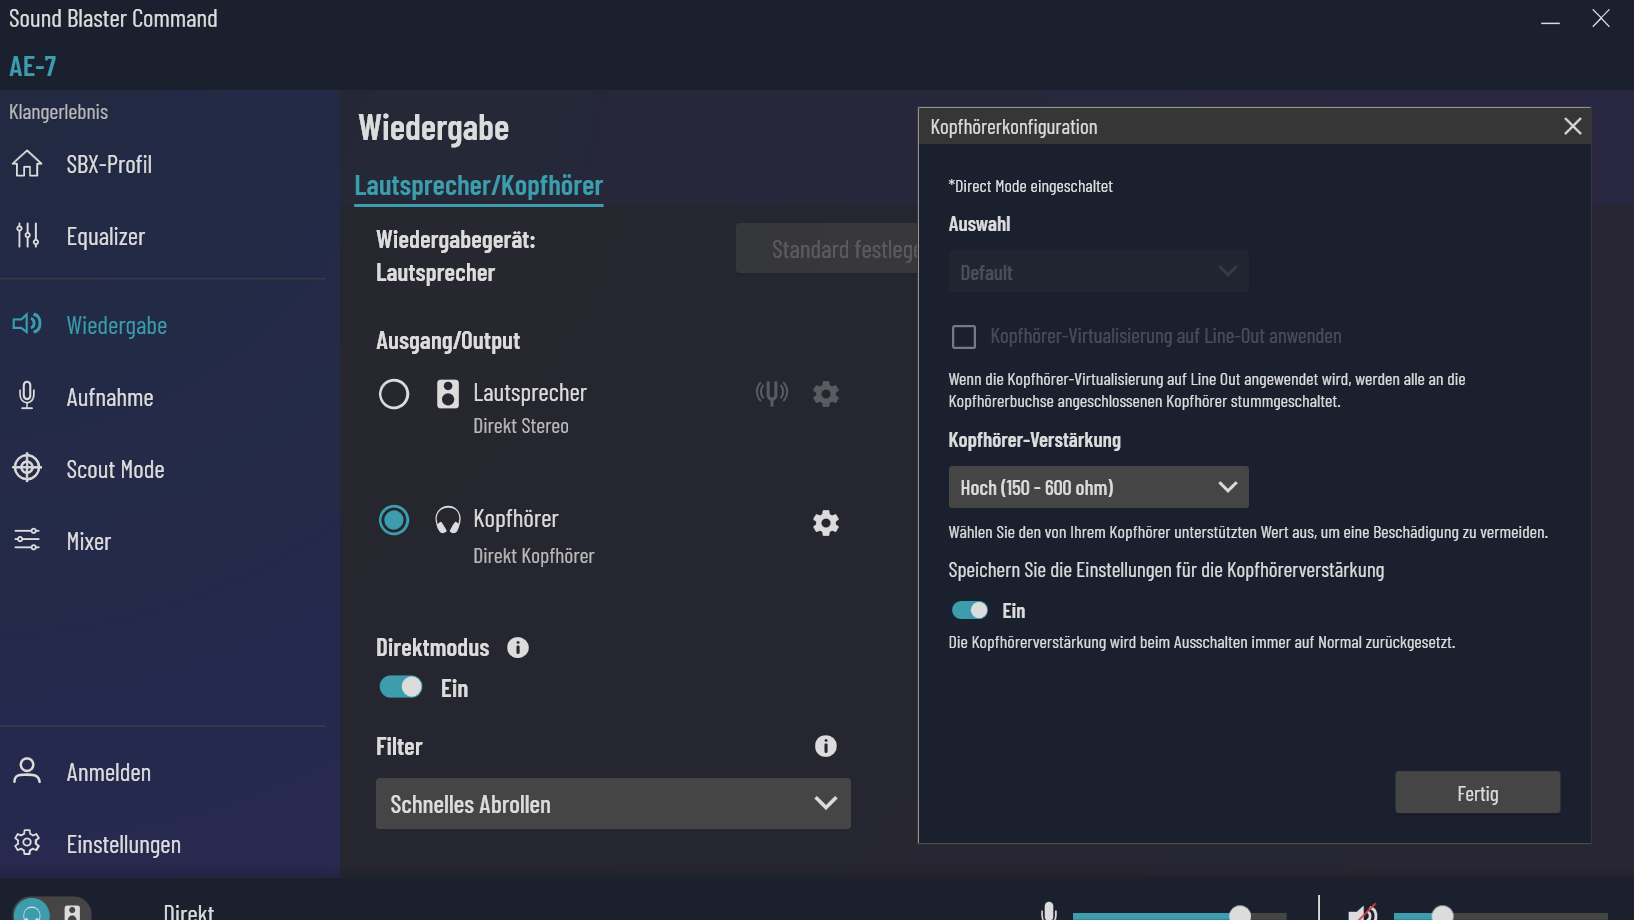Click the Fertig button
1634x920 pixels.
[1478, 793]
